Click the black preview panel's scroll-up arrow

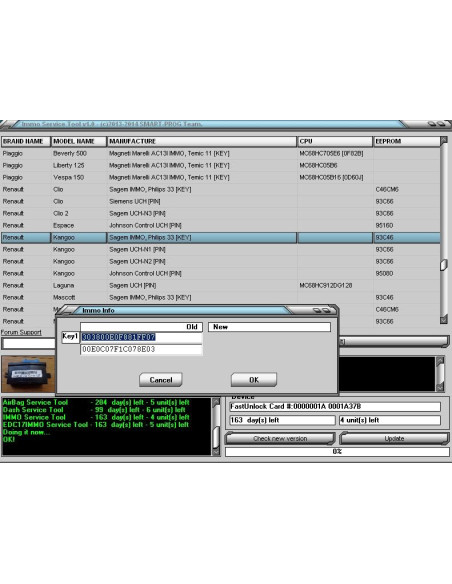440,361
